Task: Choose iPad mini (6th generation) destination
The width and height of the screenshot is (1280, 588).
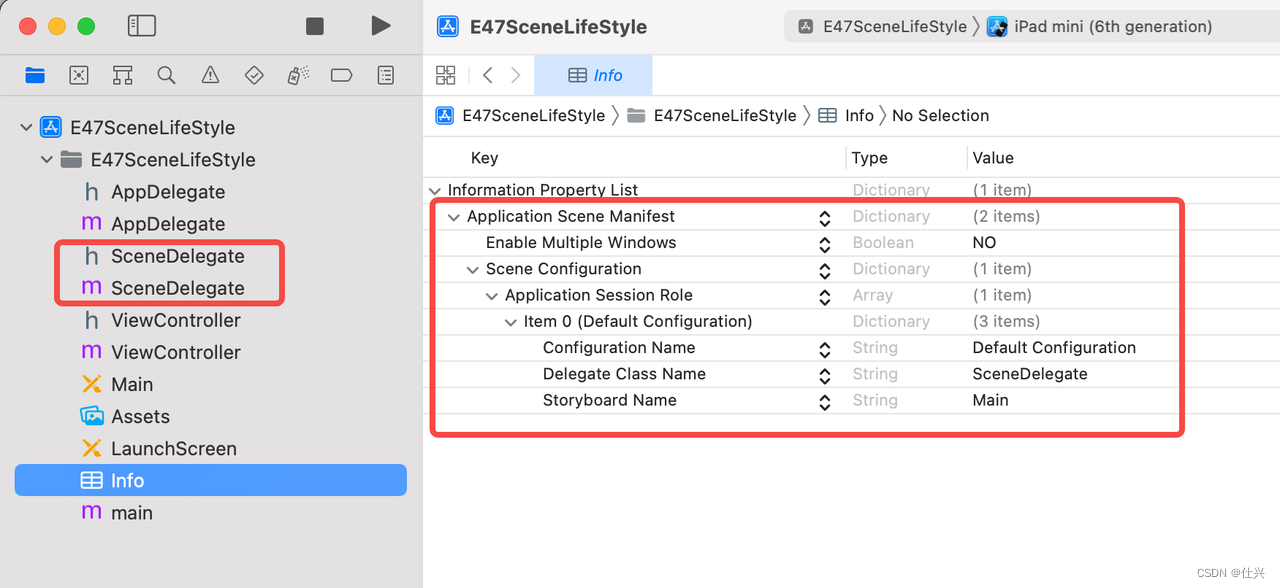Action: (1100, 27)
